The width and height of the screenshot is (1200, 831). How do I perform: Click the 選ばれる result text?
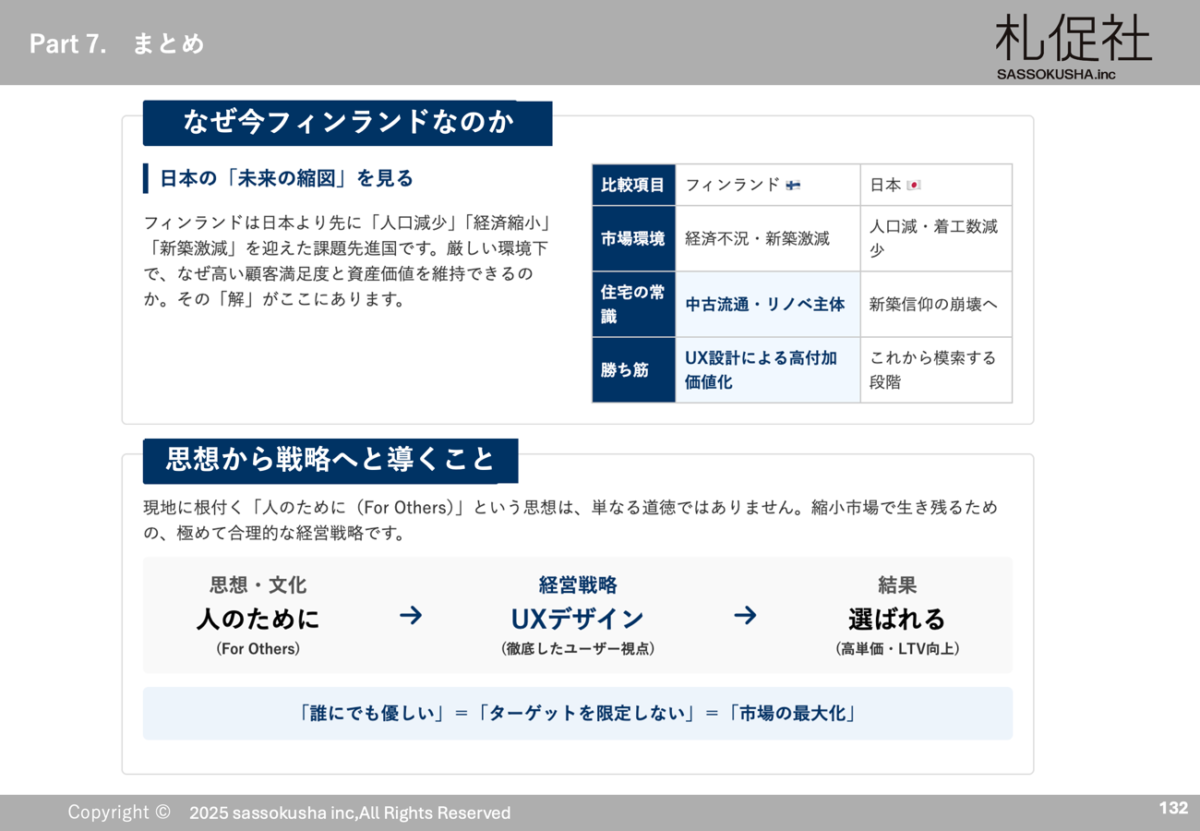[x=896, y=619]
